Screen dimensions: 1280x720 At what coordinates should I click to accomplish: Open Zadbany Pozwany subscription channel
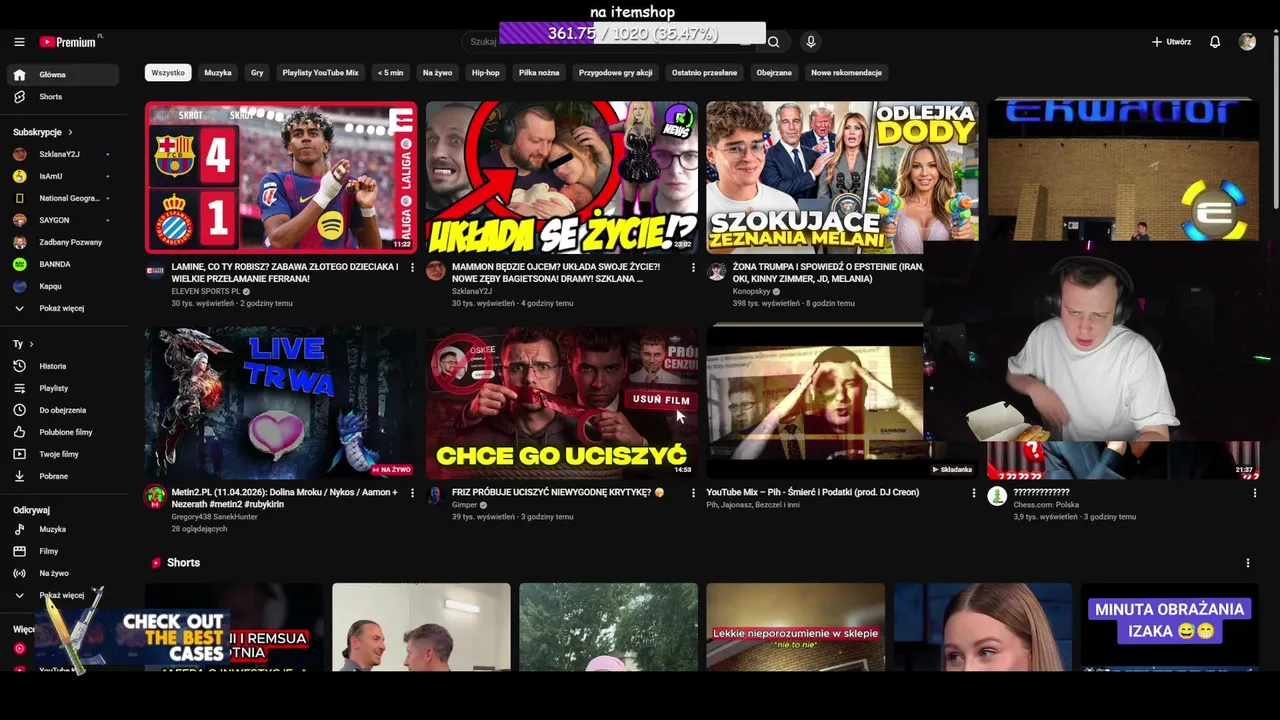(x=63, y=242)
